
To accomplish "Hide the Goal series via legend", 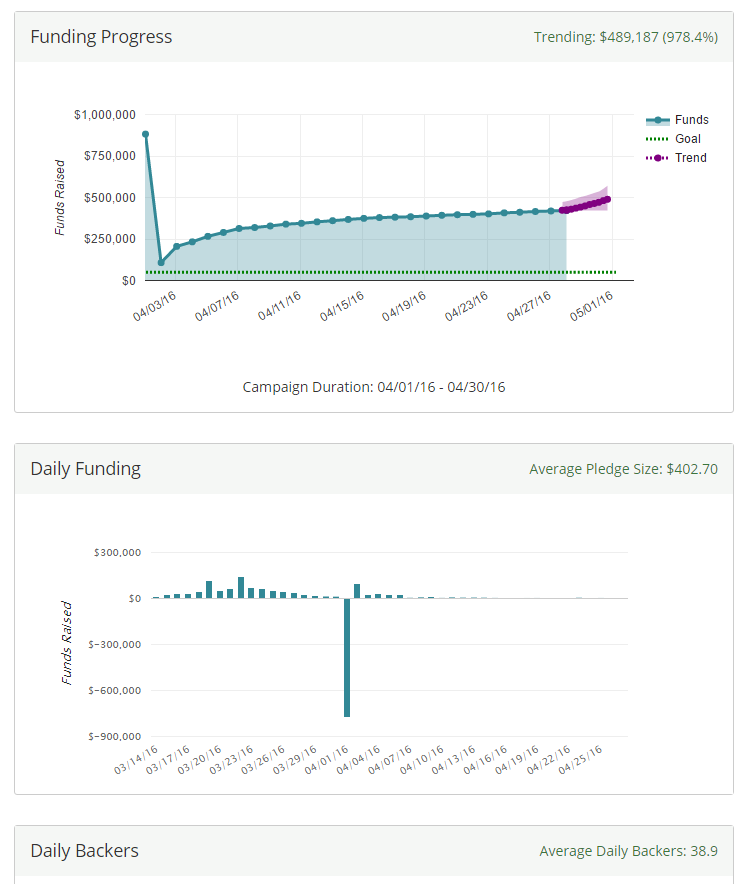I will tap(687, 139).
